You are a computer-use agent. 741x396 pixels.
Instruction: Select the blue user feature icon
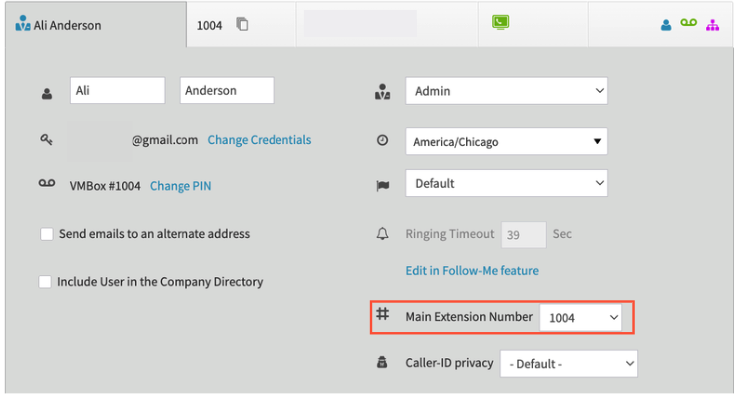(666, 25)
